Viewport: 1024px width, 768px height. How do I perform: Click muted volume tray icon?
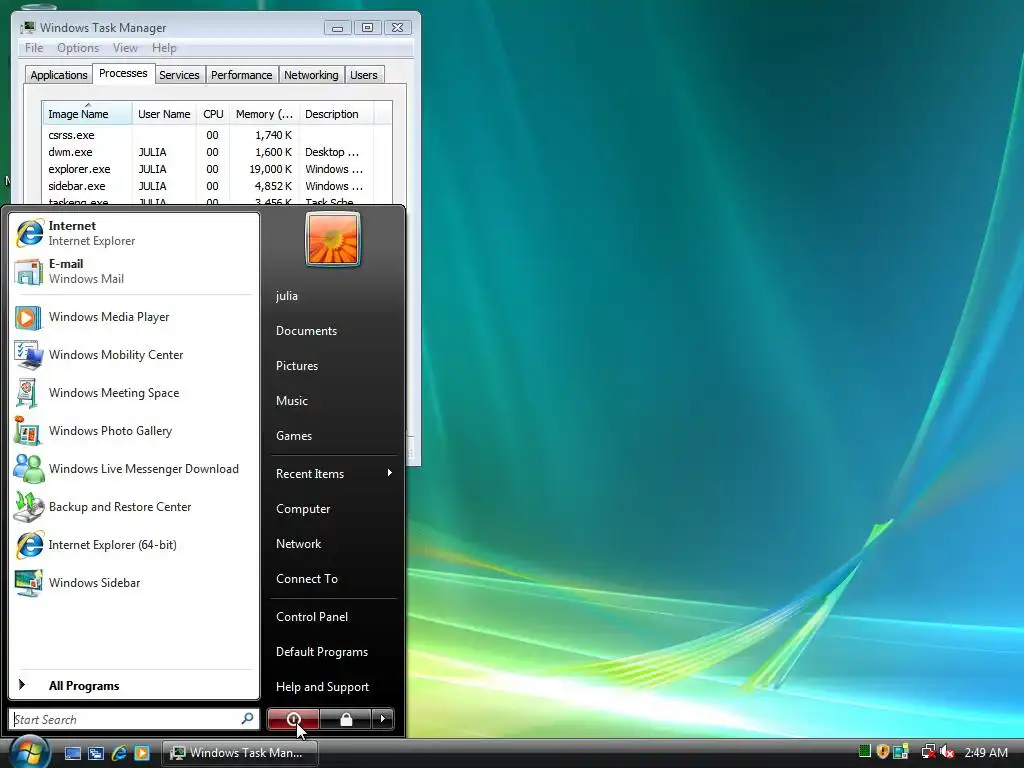click(947, 752)
